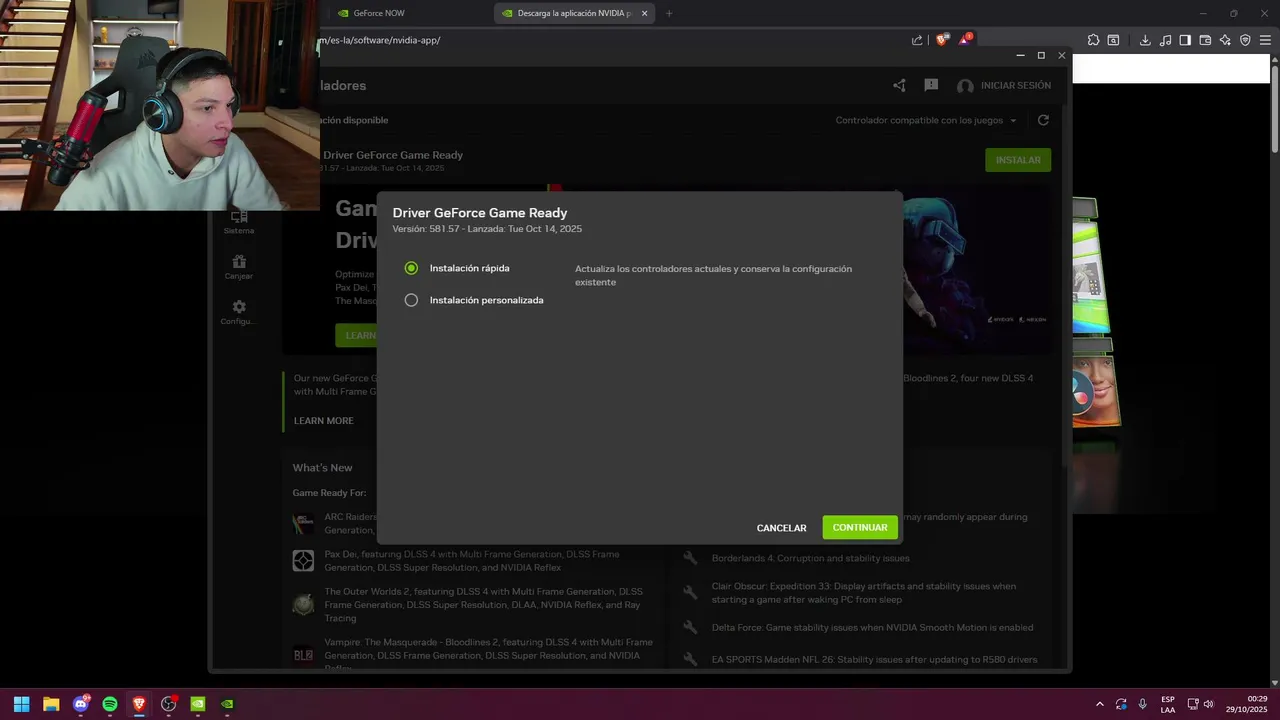Open the Brave Wallet icon

point(1205,40)
